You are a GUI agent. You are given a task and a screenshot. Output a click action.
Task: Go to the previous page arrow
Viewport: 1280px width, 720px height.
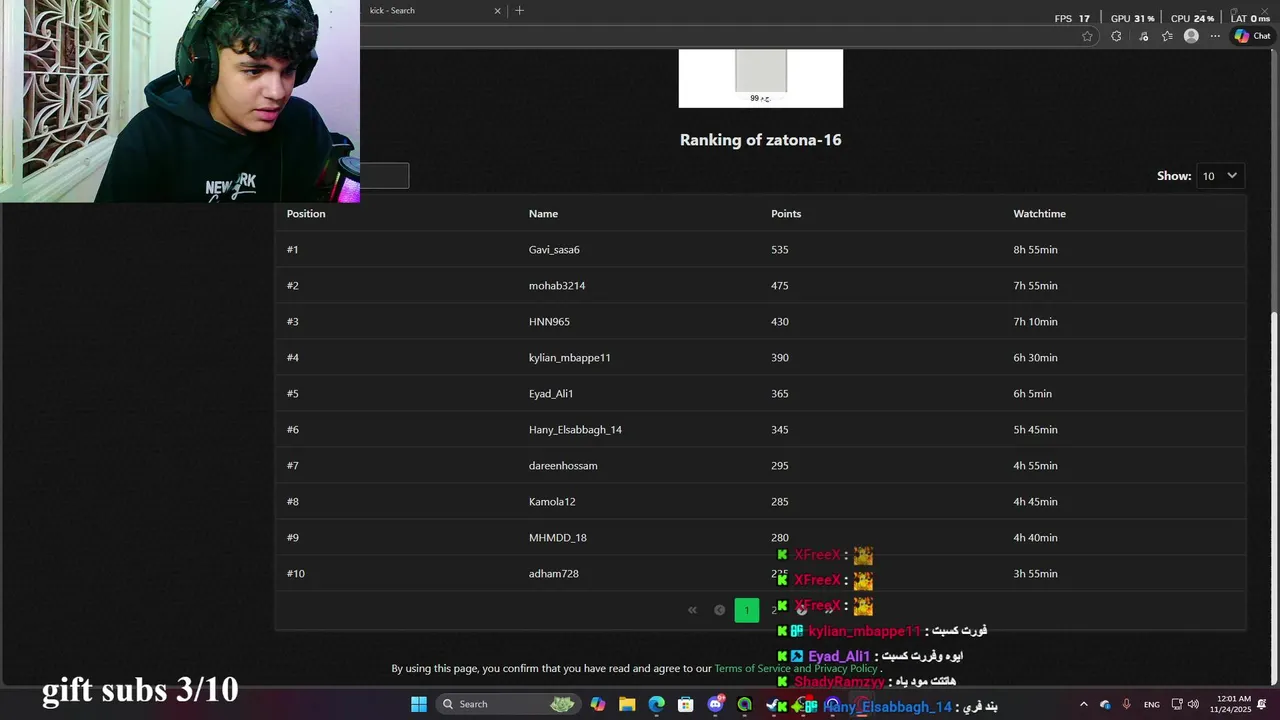pyautogui.click(x=719, y=610)
